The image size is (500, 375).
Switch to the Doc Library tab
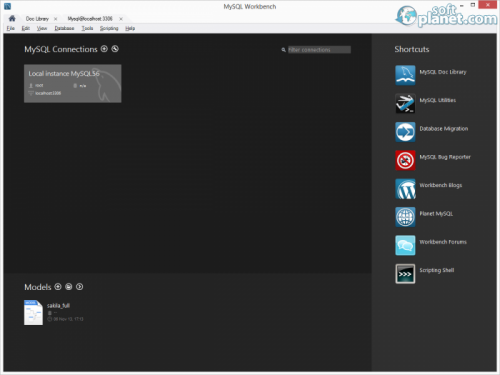[x=37, y=19]
